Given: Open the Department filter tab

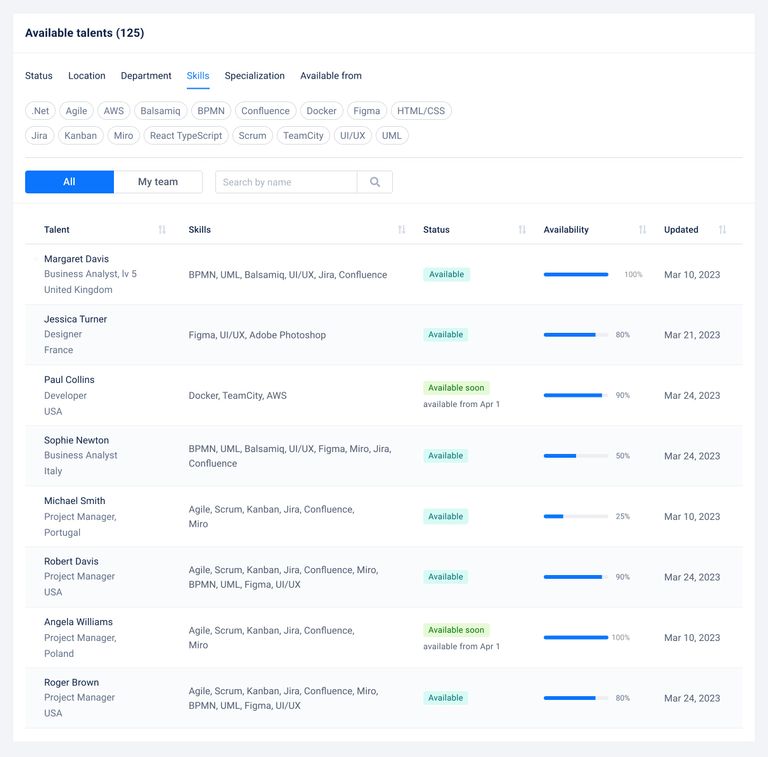Looking at the screenshot, I should [x=146, y=76].
